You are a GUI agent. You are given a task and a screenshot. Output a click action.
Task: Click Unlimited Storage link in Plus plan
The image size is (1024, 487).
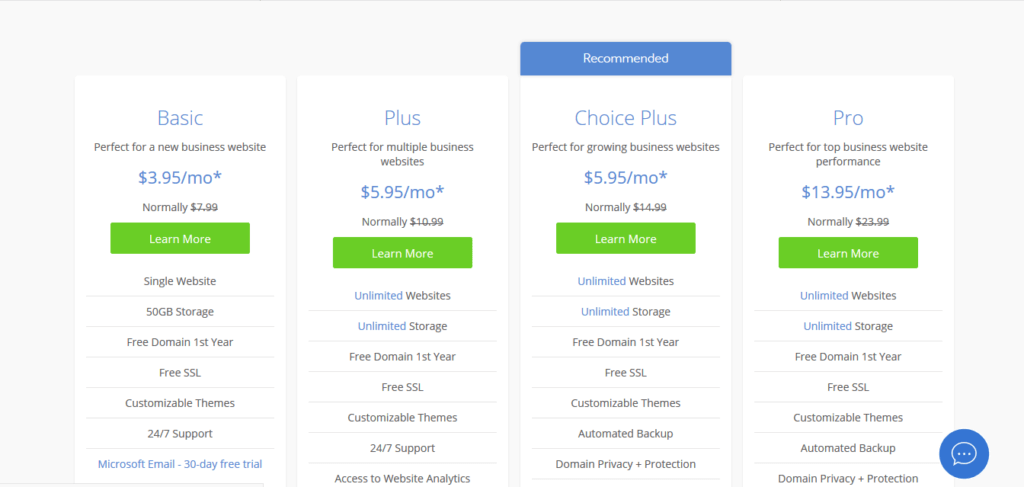pos(382,326)
